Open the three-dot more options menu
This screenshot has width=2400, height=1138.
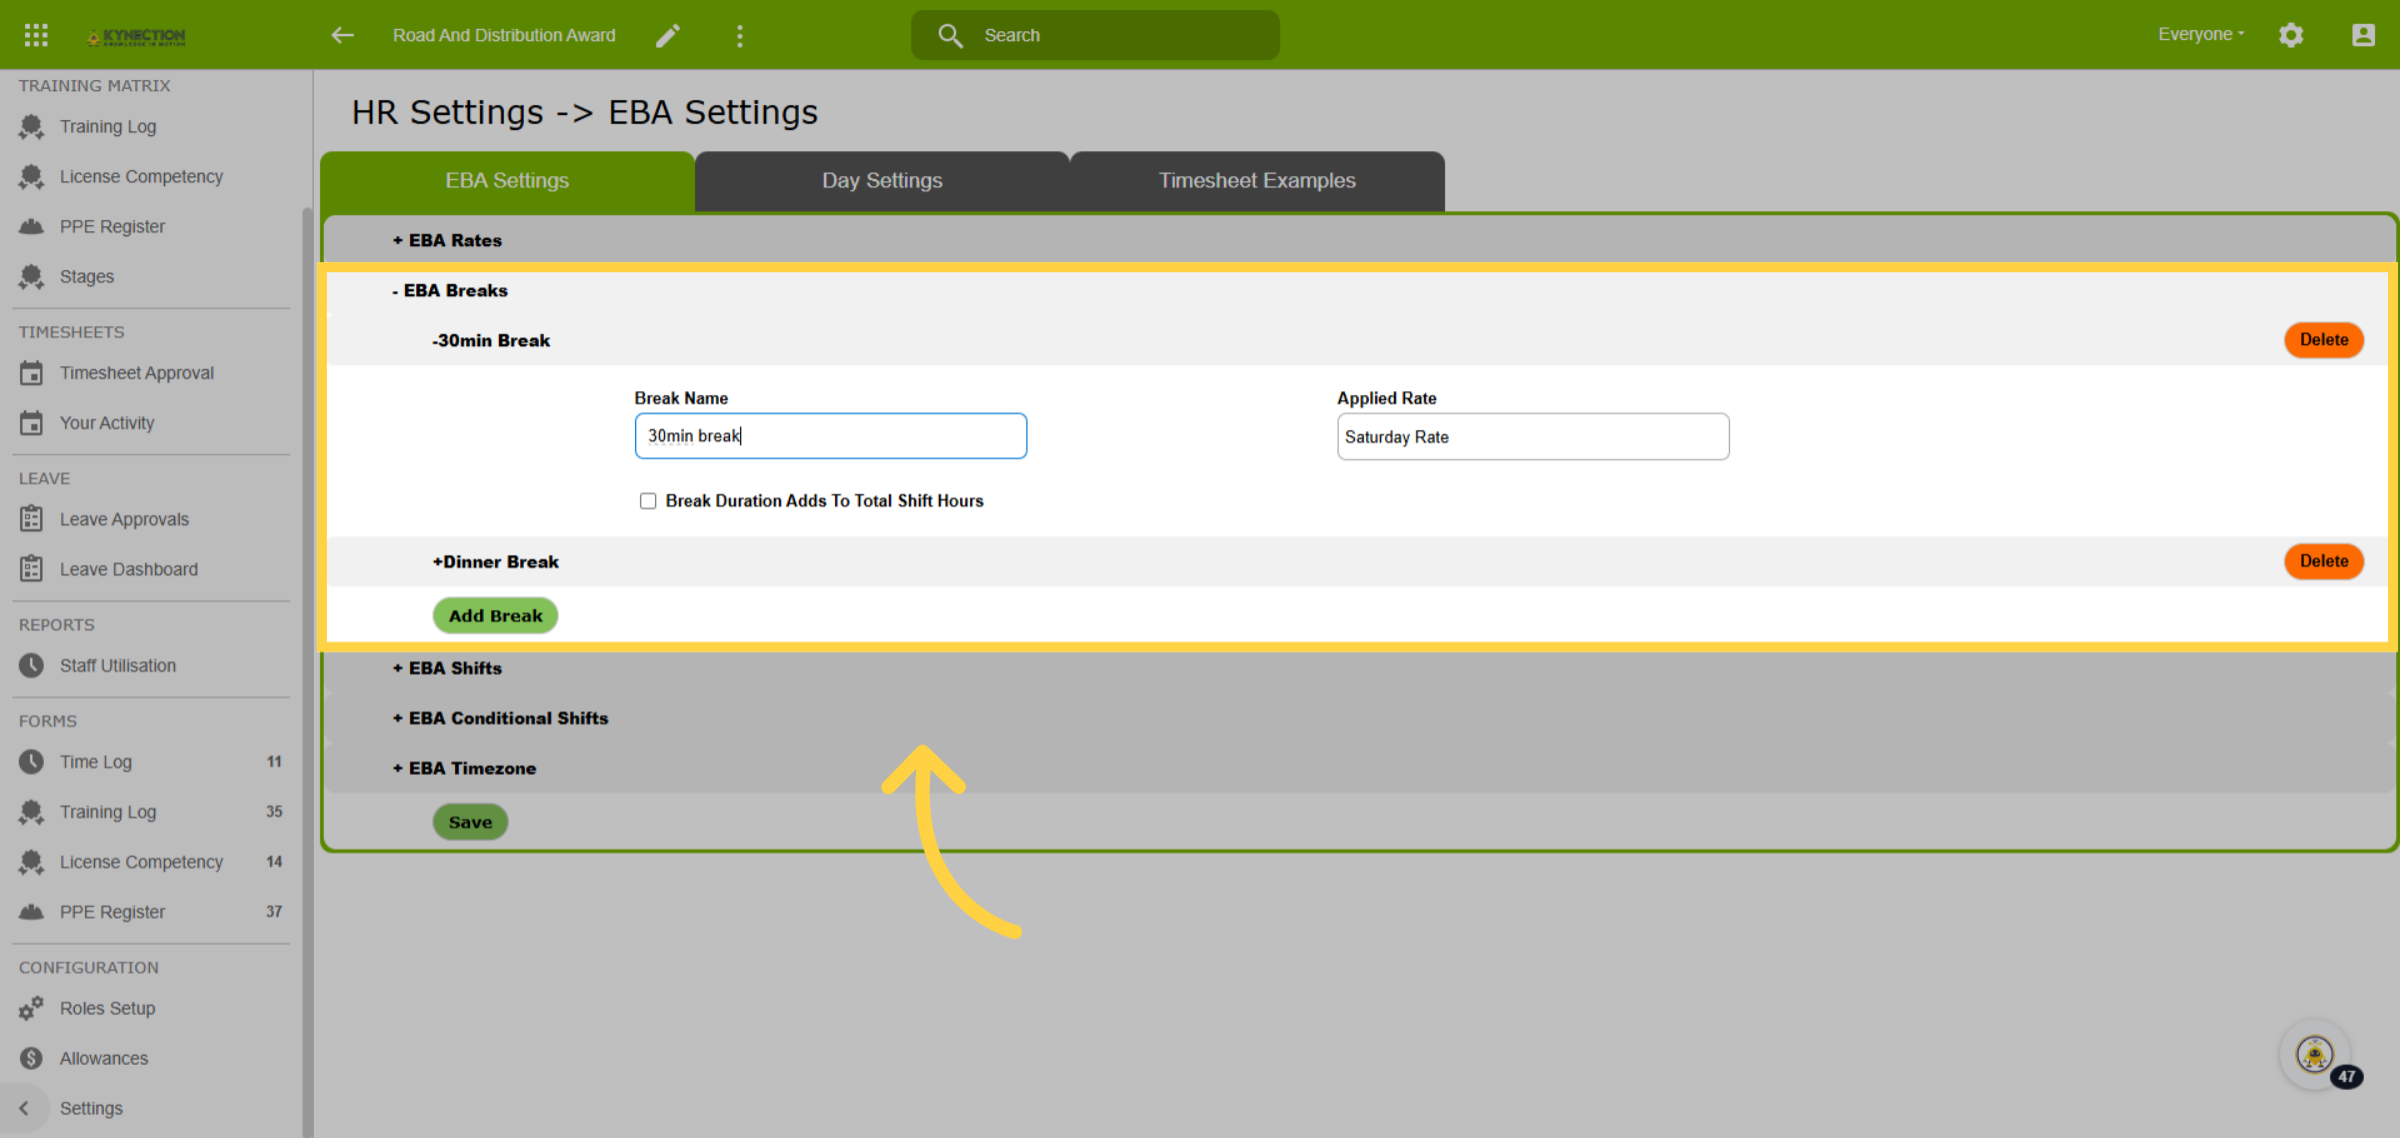pyautogui.click(x=740, y=36)
